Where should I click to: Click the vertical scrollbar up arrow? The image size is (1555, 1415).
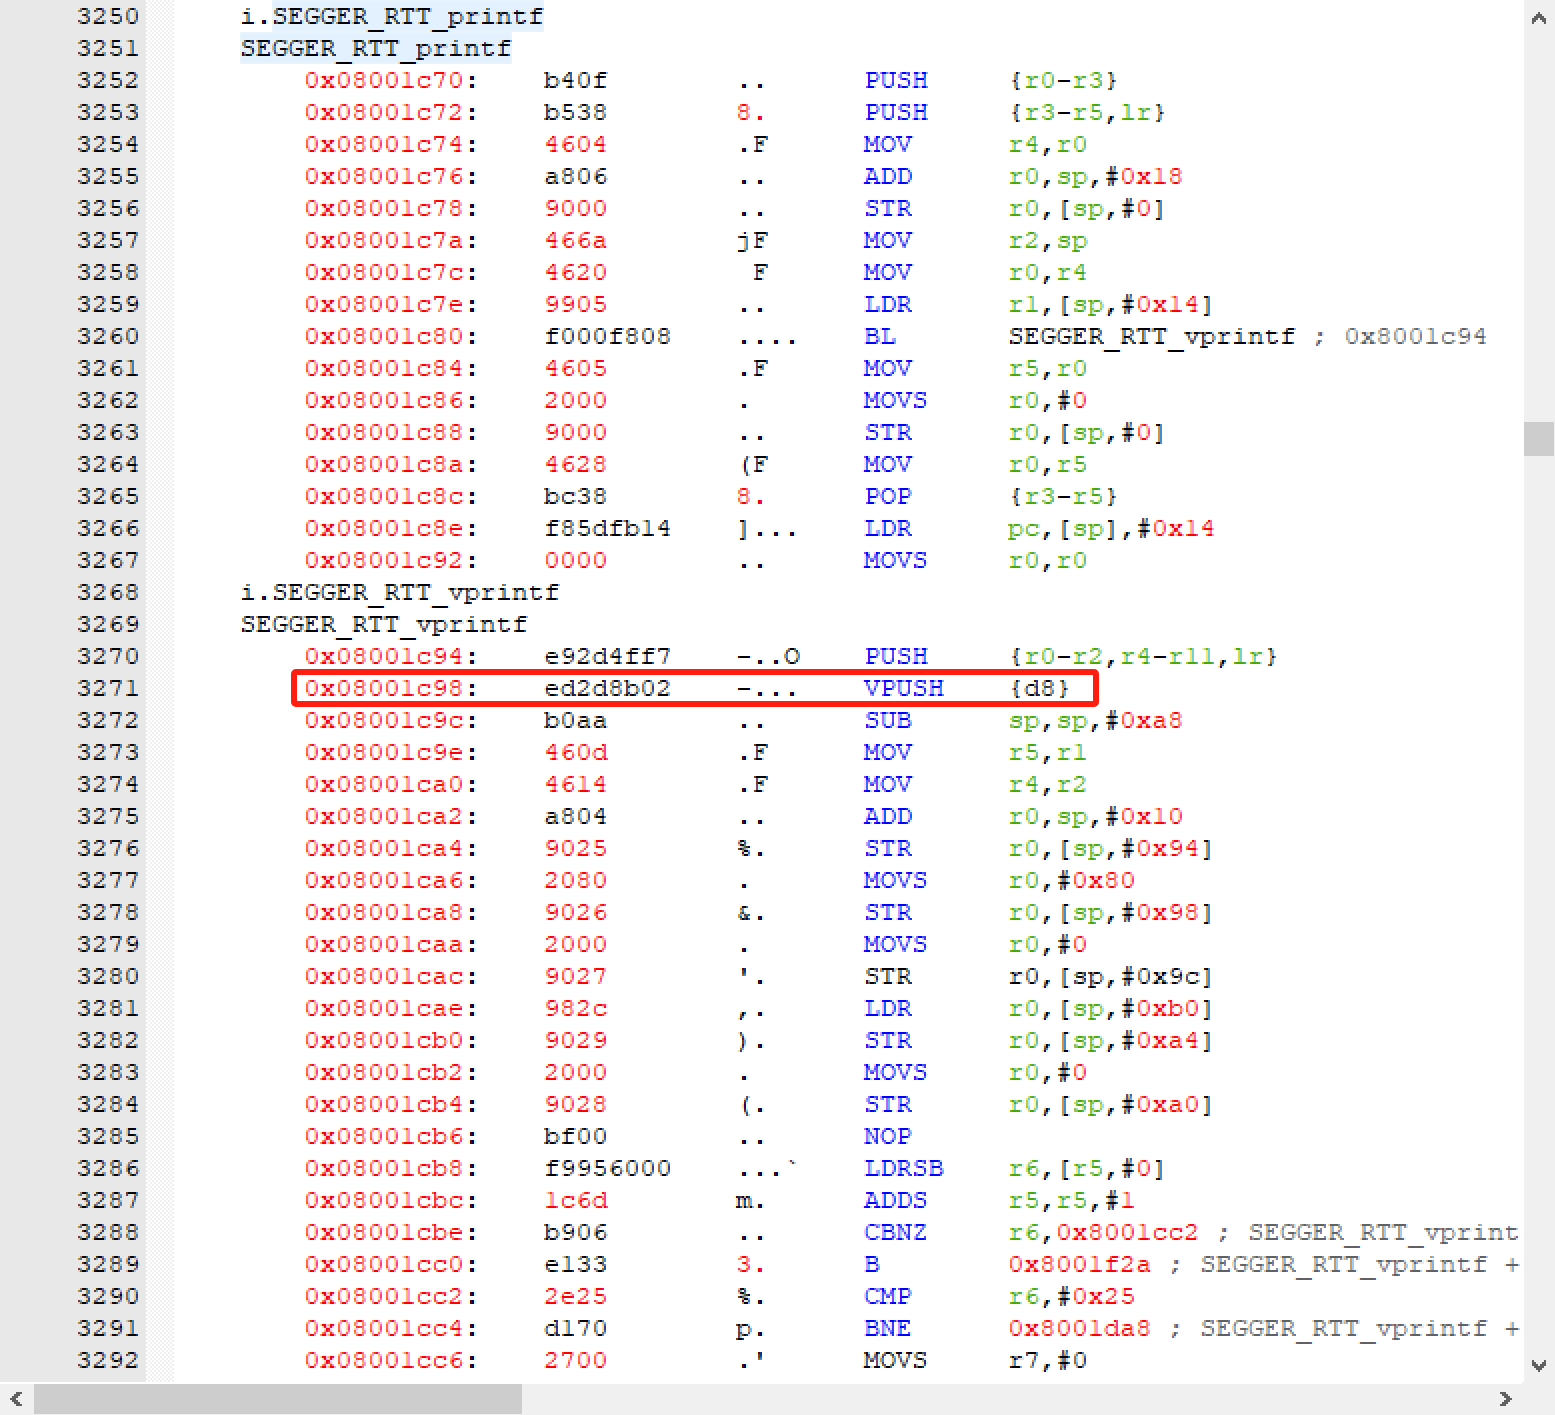(x=1538, y=17)
